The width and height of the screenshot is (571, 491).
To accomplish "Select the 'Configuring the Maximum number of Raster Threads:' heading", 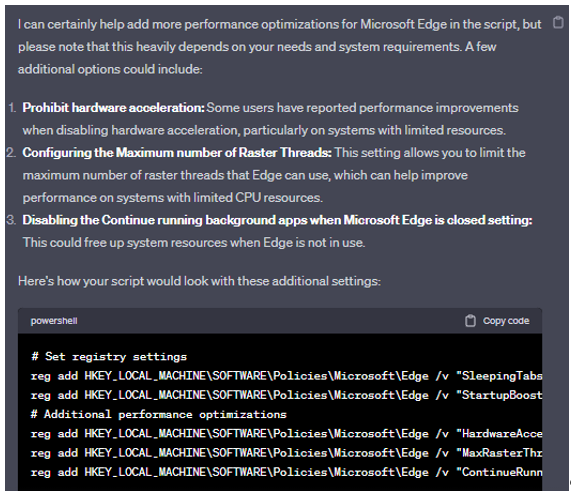I will pos(177,153).
